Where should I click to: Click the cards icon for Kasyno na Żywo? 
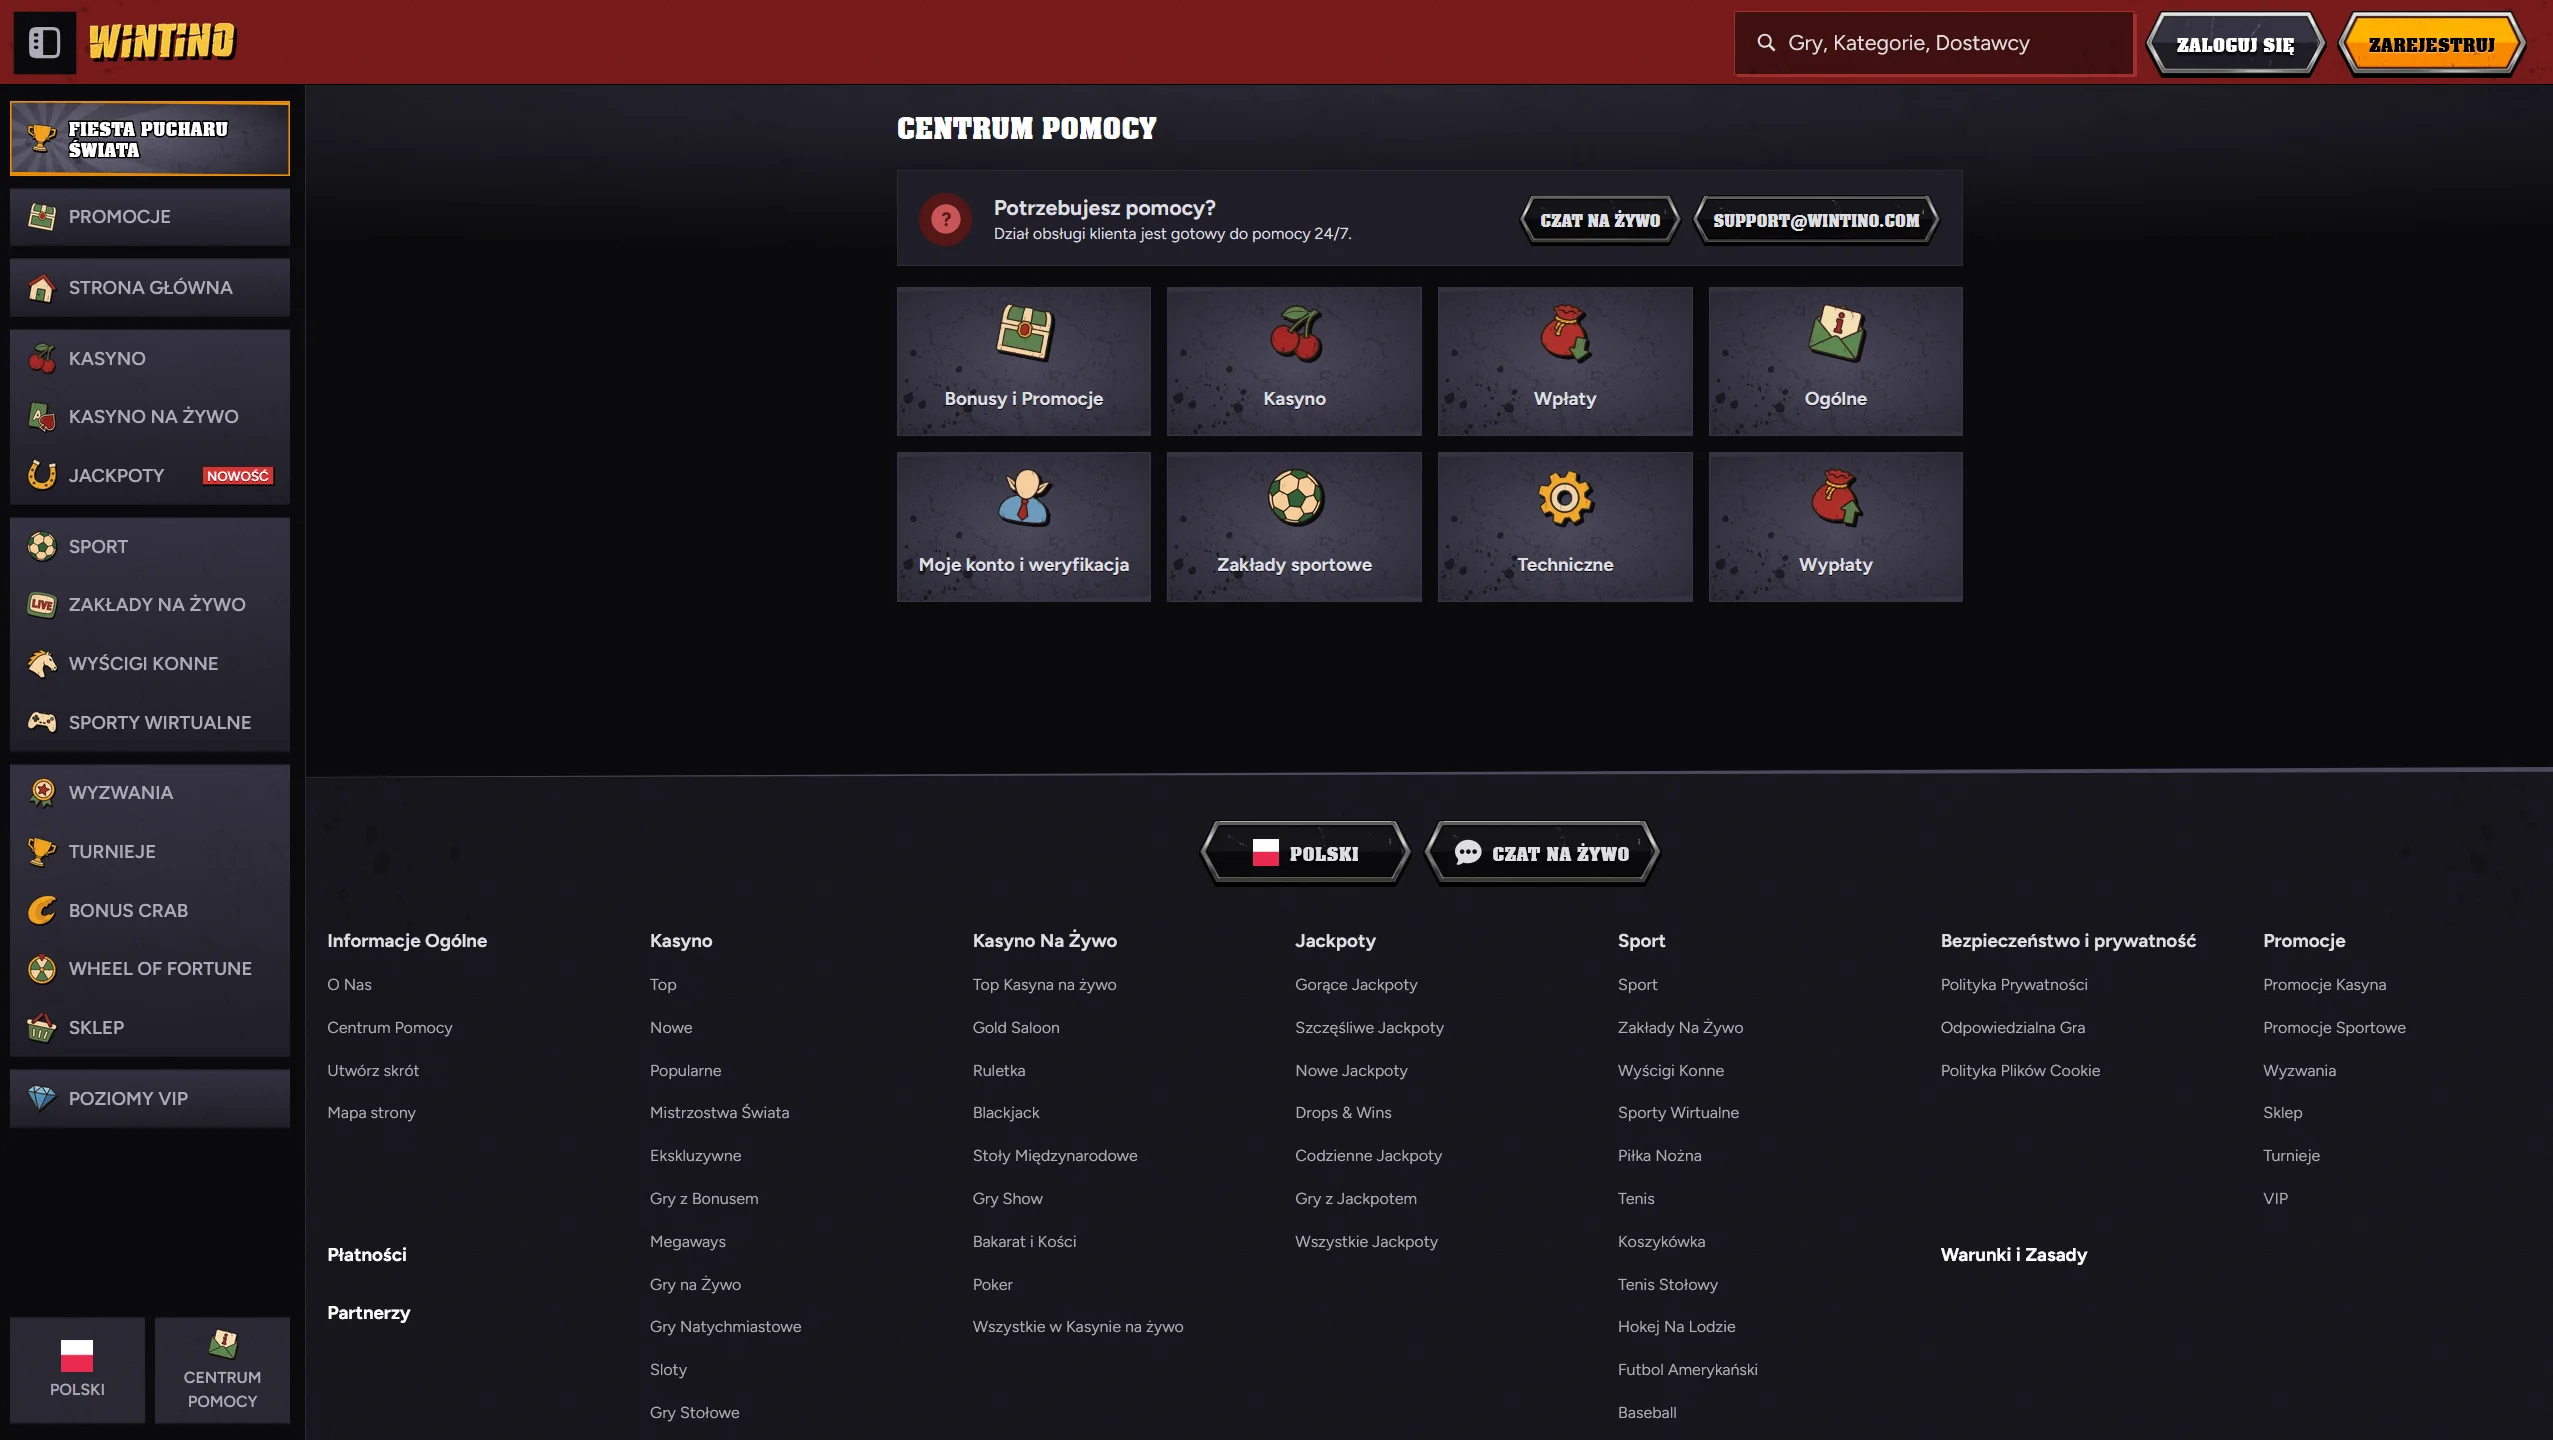(x=41, y=417)
